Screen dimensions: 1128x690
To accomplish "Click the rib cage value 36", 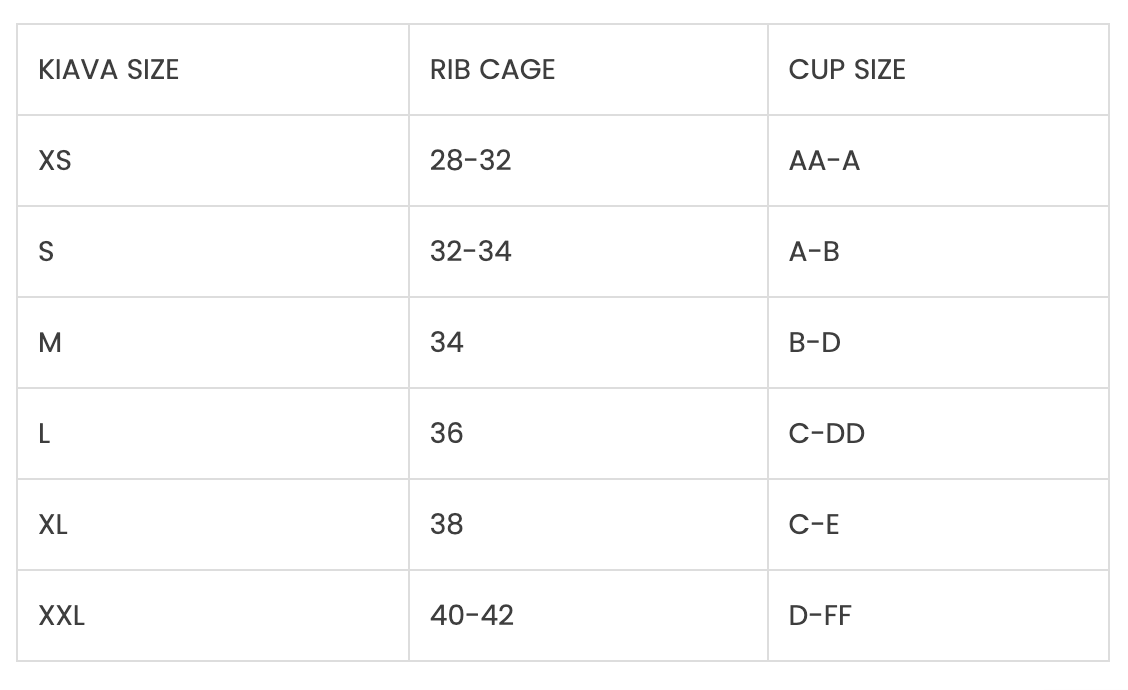I will tap(447, 434).
